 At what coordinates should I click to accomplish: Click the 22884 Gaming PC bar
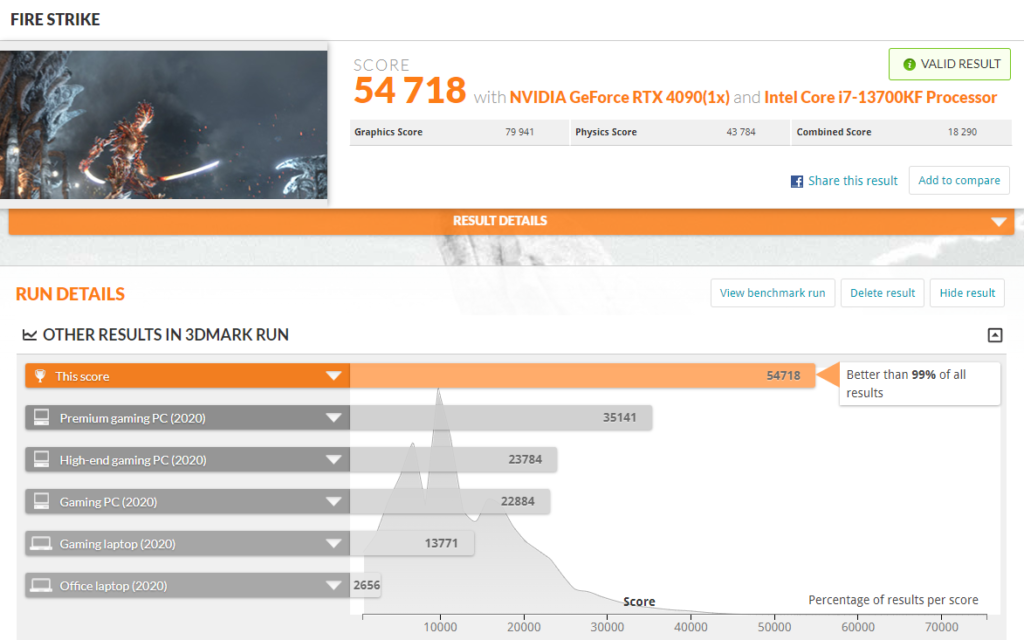coord(450,502)
